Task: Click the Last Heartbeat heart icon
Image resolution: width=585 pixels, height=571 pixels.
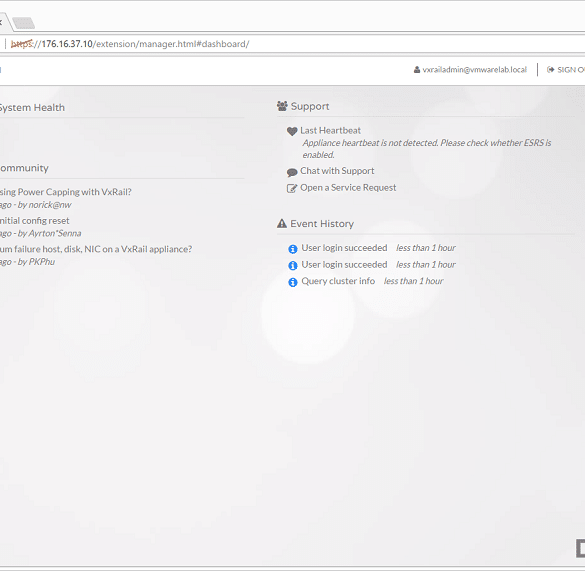Action: 292,131
